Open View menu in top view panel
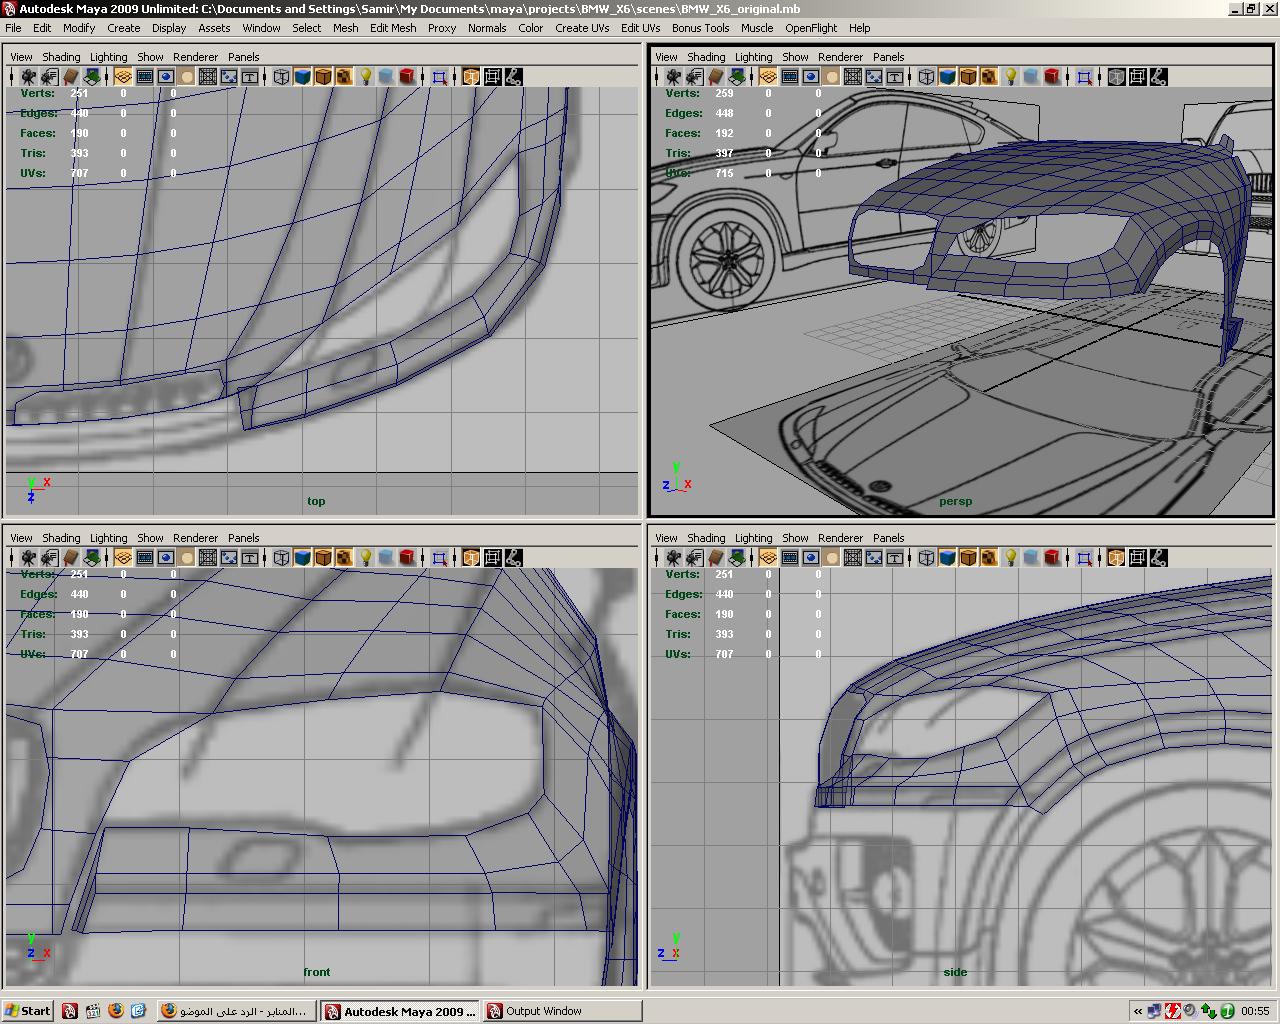The image size is (1280, 1024). pos(21,57)
